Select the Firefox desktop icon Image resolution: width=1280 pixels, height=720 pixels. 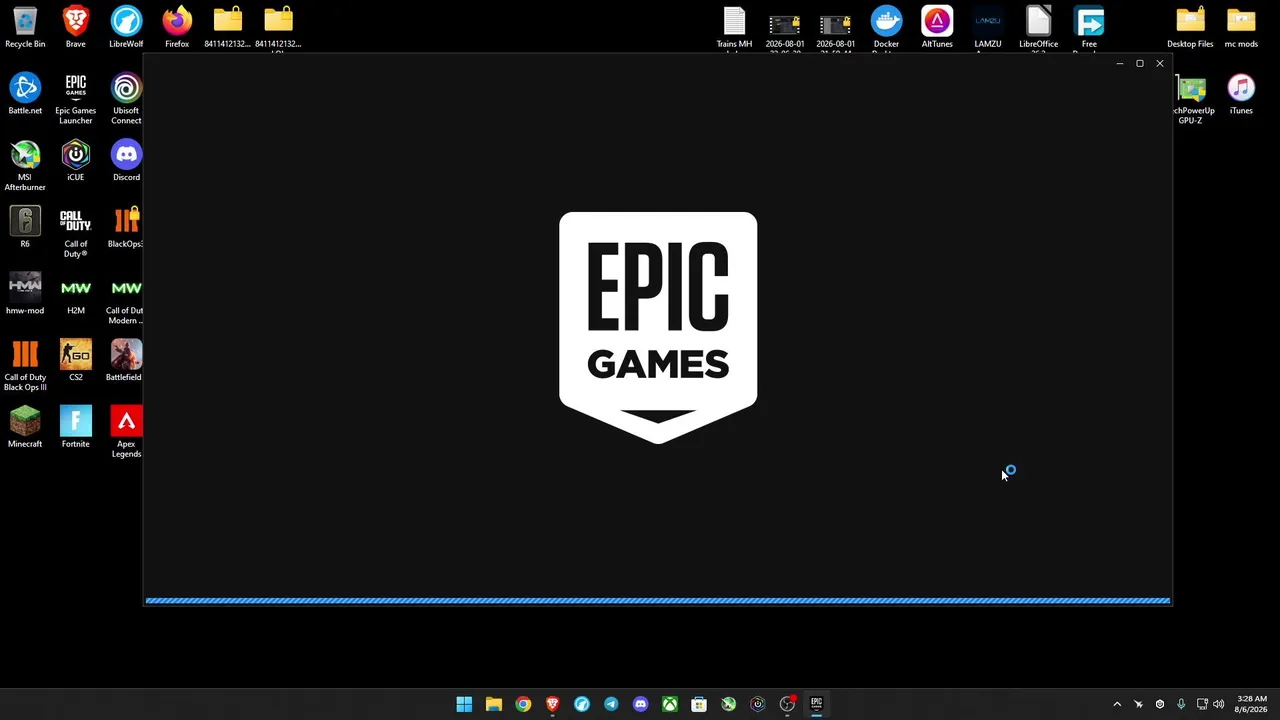point(177,27)
